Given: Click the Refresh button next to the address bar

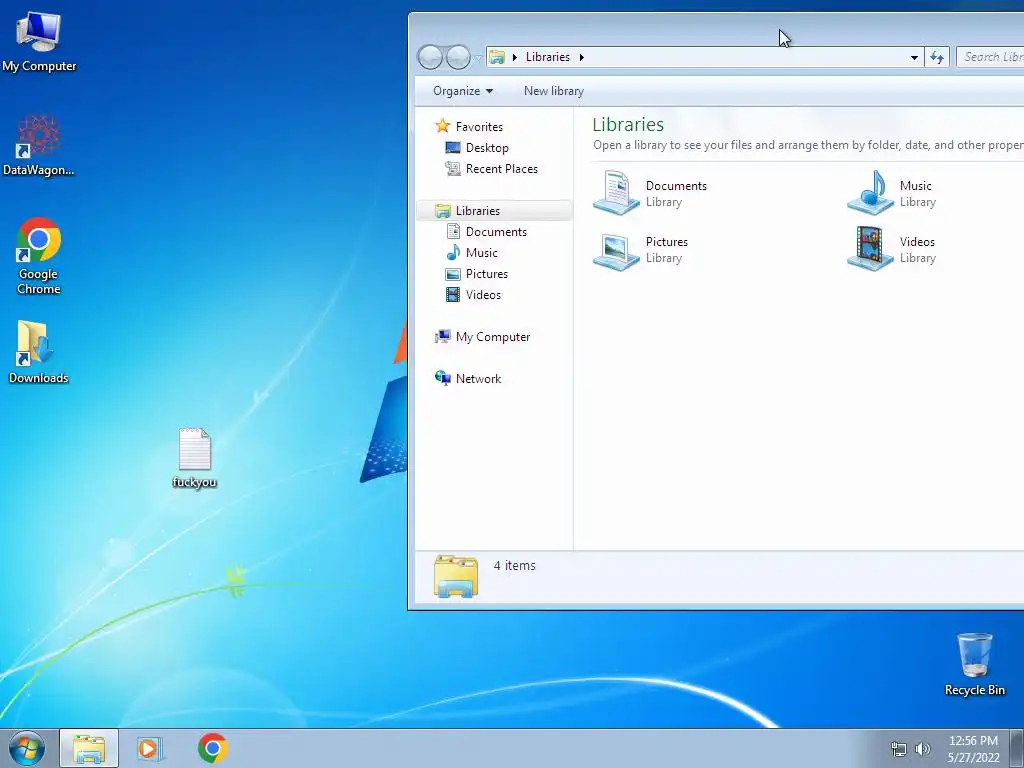Looking at the screenshot, I should 937,57.
